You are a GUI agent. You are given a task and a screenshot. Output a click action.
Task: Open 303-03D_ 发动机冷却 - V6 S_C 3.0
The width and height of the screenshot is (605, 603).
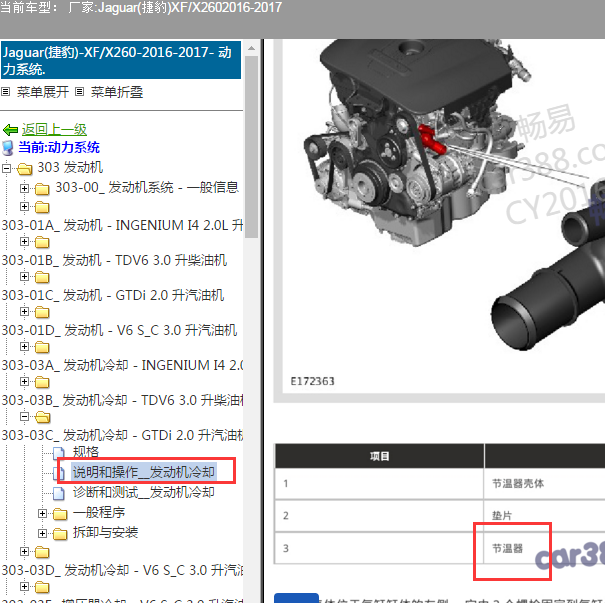pyautogui.click(x=122, y=570)
